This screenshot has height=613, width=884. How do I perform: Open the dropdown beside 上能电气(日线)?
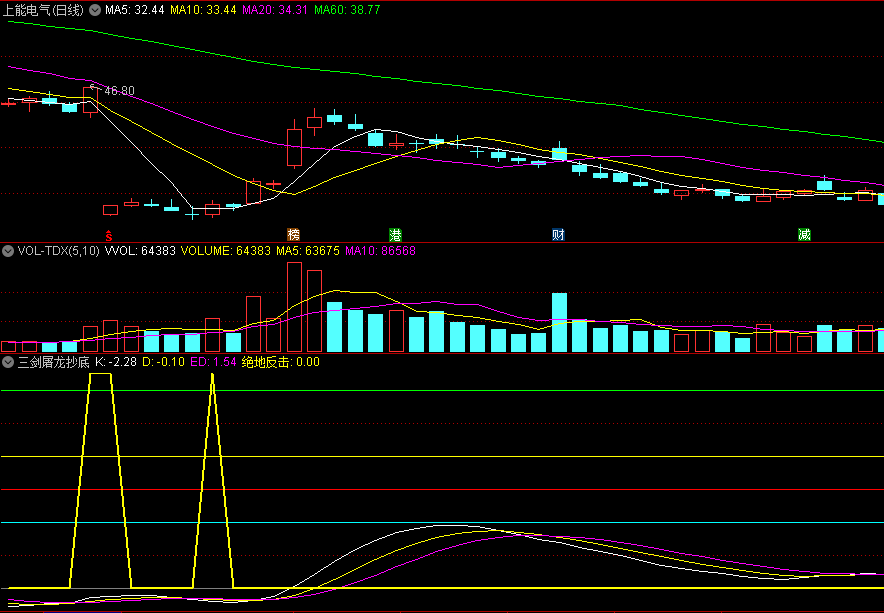(95, 10)
